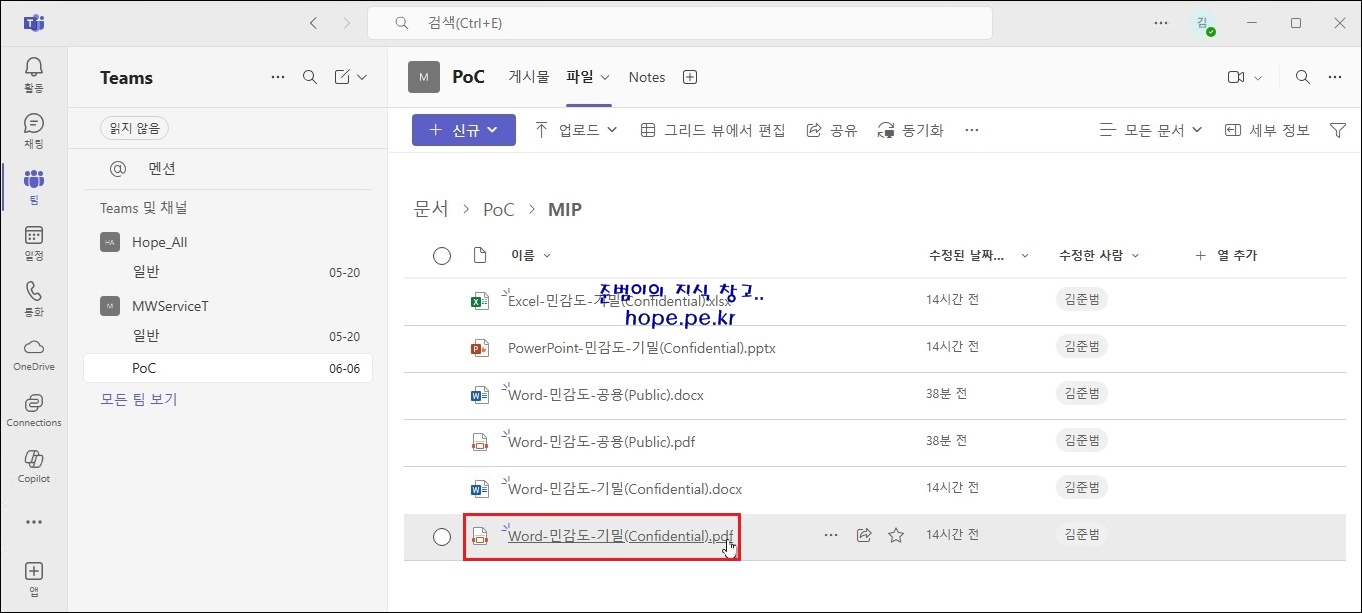Image resolution: width=1362 pixels, height=613 pixels.
Task: Open the See all teams link
Action: (x=139, y=399)
